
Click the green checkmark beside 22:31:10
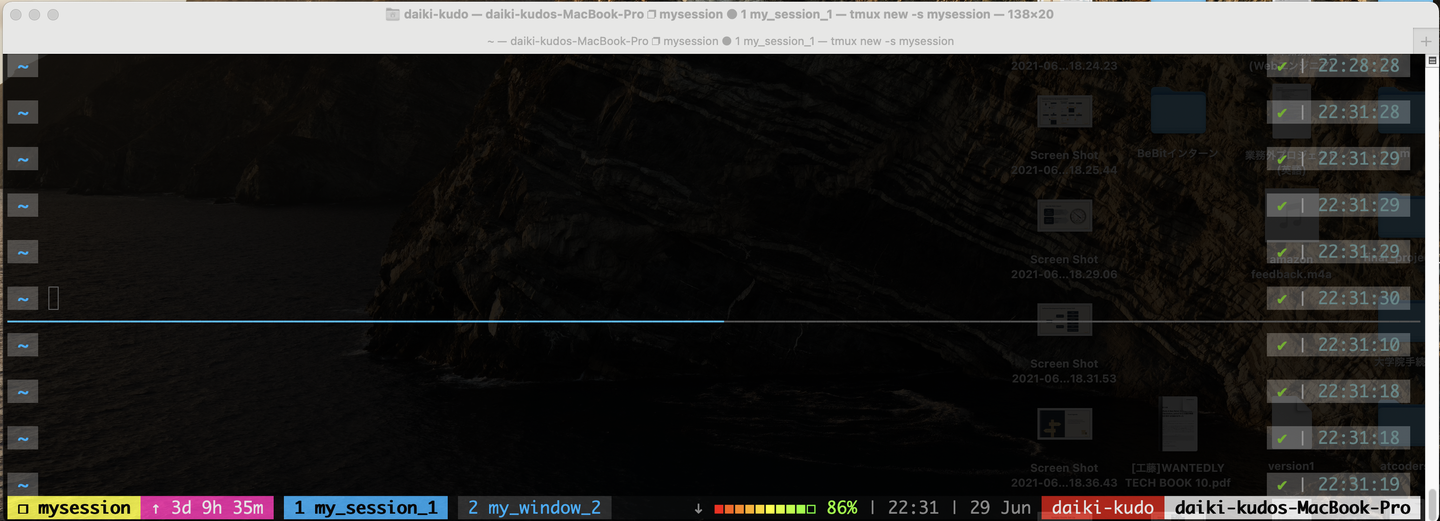(1282, 345)
